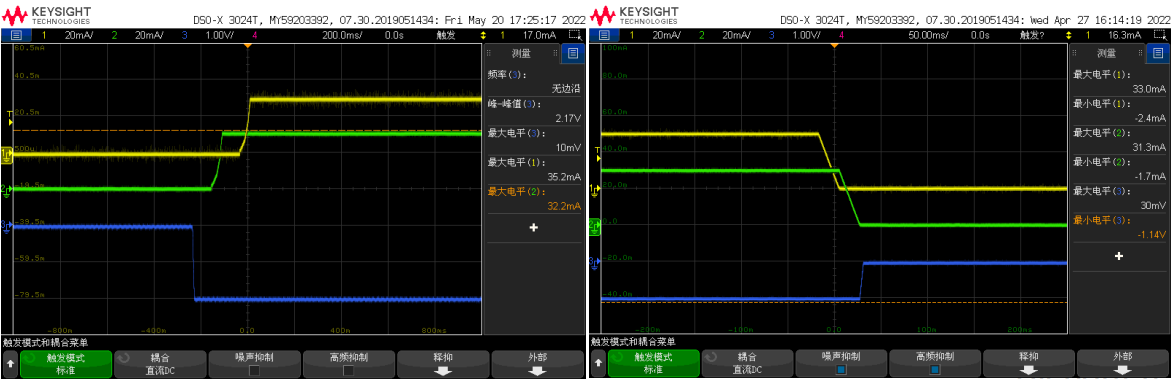Screen dimensions: 1171x379
Task: Open 外部 submenu on the 50.00ms/ scope
Action: pos(1122,363)
